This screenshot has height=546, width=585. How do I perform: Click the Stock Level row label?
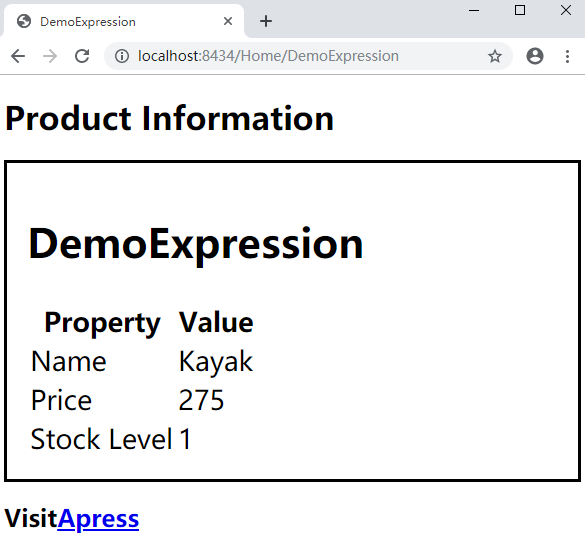[x=101, y=439]
